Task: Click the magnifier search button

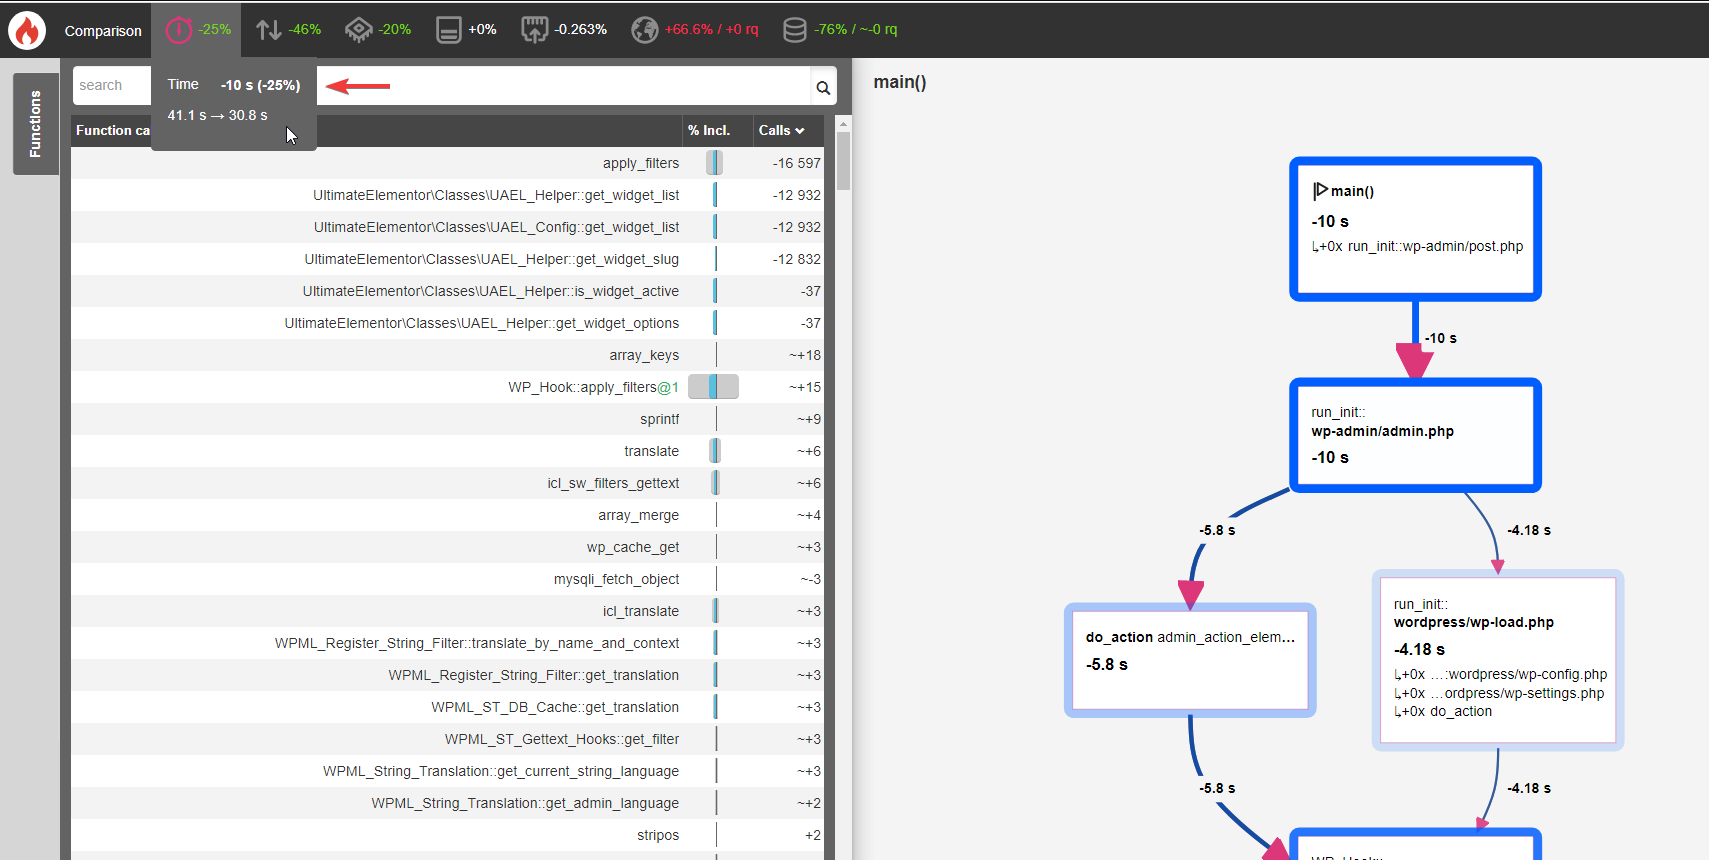Action: 823,88
